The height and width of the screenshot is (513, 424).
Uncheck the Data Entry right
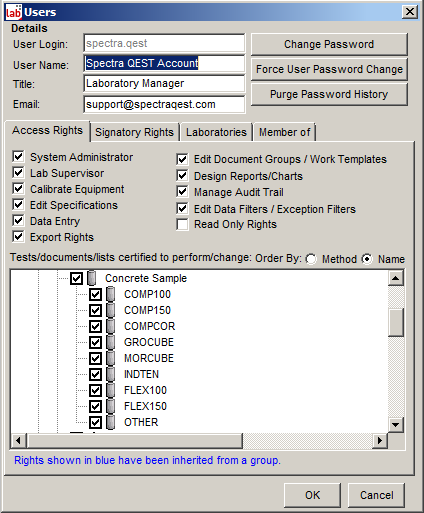pos(18,221)
